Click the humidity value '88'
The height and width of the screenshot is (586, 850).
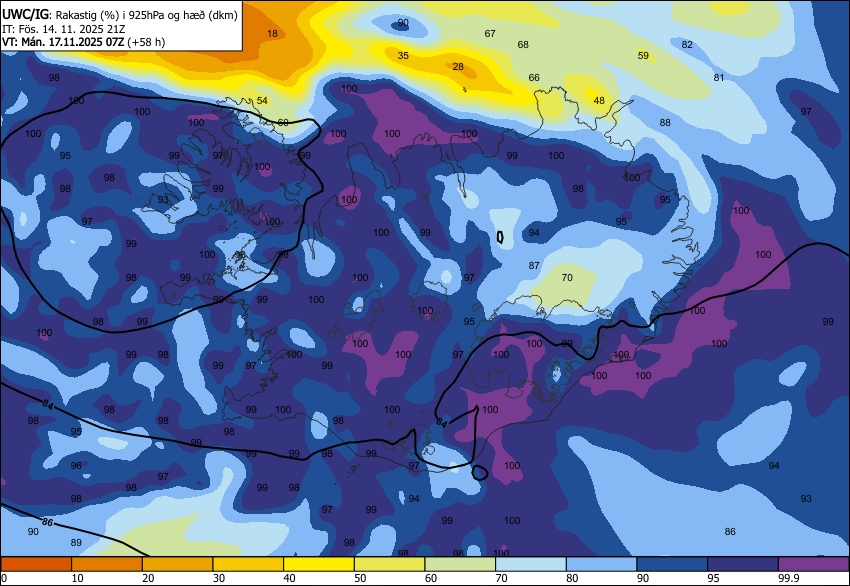pos(665,123)
